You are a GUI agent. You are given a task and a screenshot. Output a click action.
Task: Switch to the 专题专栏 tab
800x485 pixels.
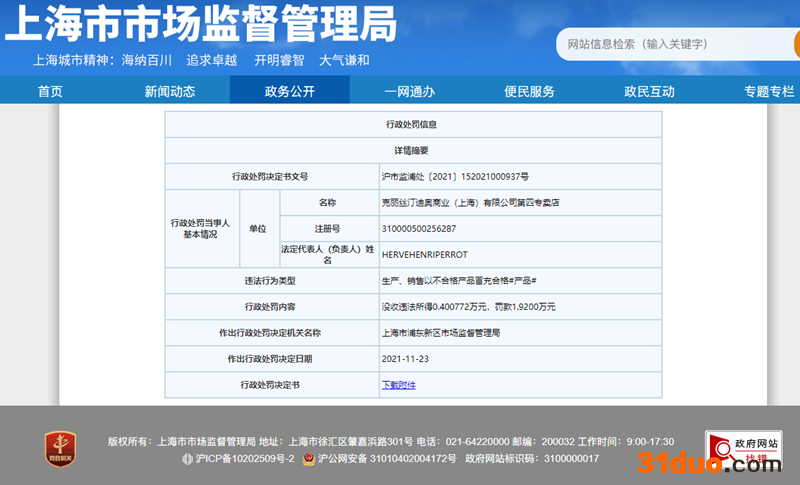coord(768,91)
